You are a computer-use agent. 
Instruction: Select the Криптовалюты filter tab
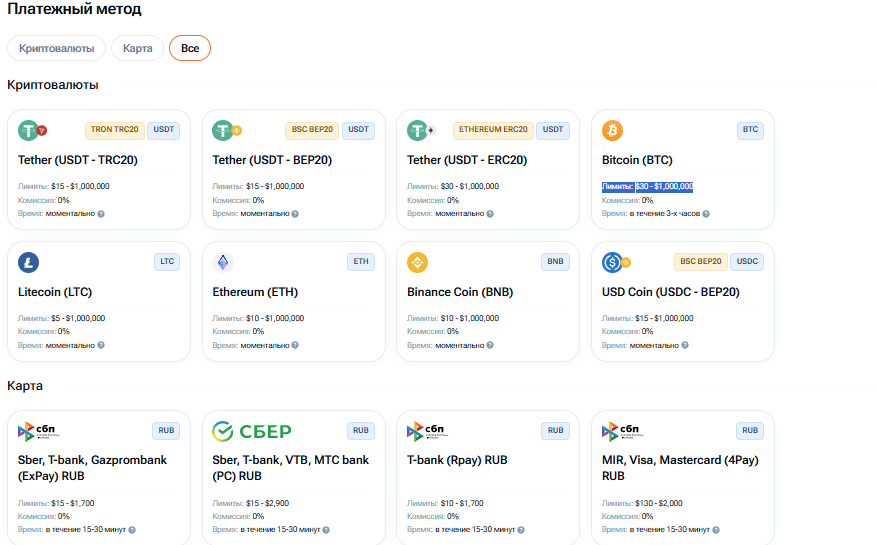[56, 48]
